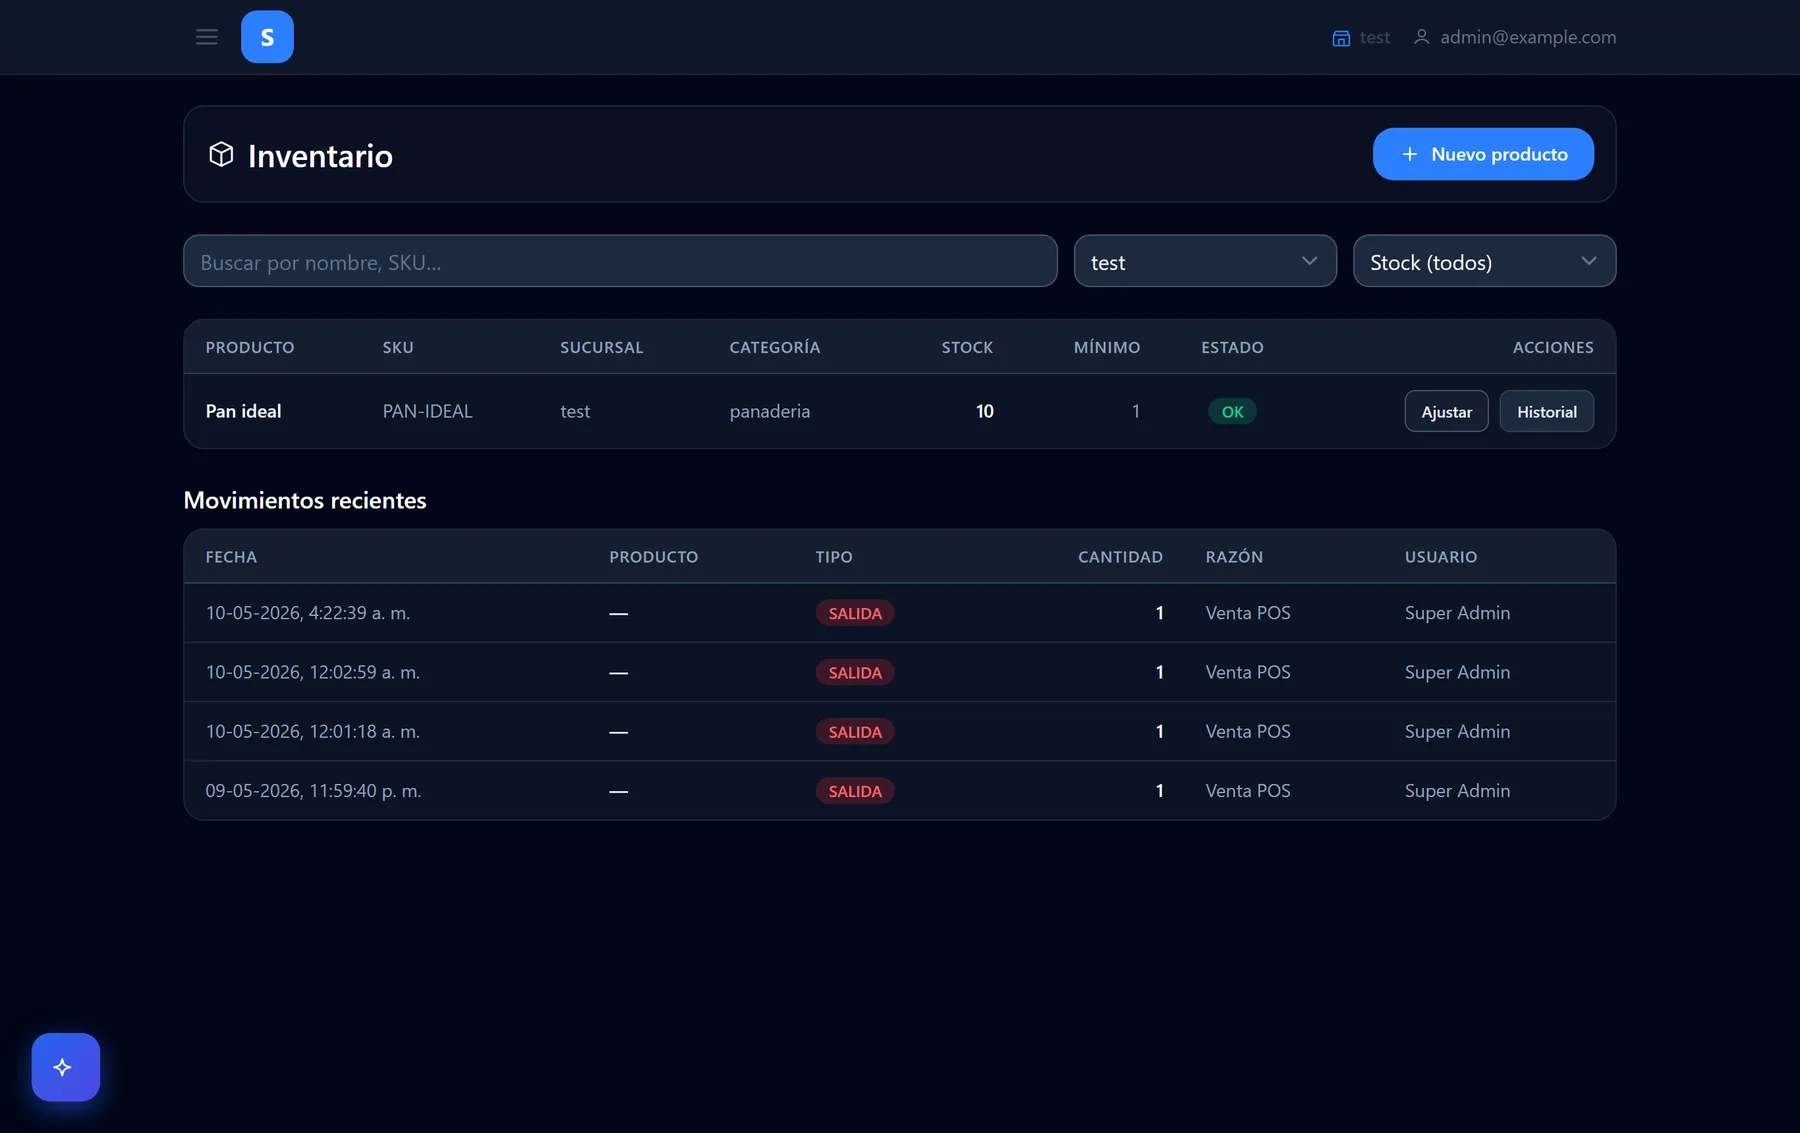Click the 09-05-2026, 11:59:40 p. m. date
Viewport: 1800px width, 1133px height.
[314, 791]
